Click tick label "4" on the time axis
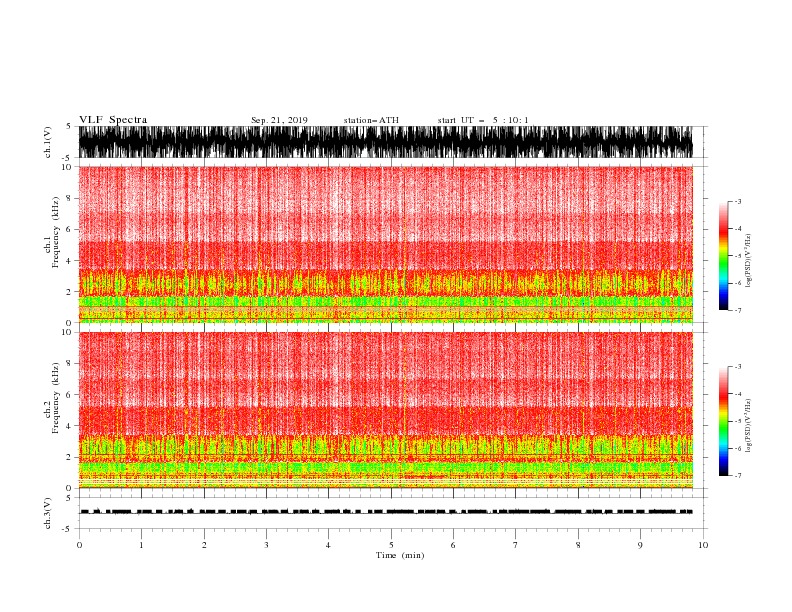Screen dimensions: 792x612 [x=328, y=545]
